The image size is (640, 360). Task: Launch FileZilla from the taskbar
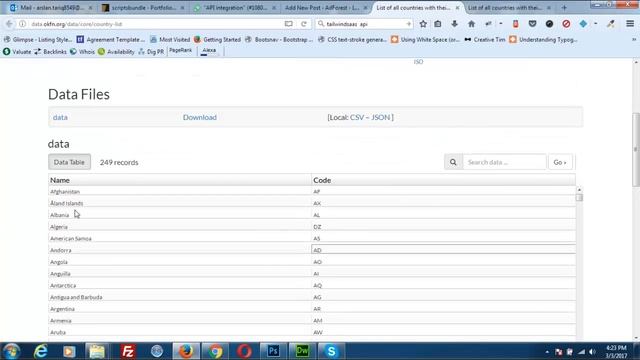128,351
